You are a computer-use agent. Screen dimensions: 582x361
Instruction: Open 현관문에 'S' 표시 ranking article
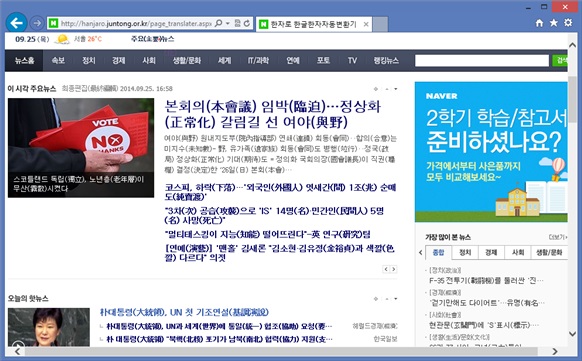(x=484, y=325)
